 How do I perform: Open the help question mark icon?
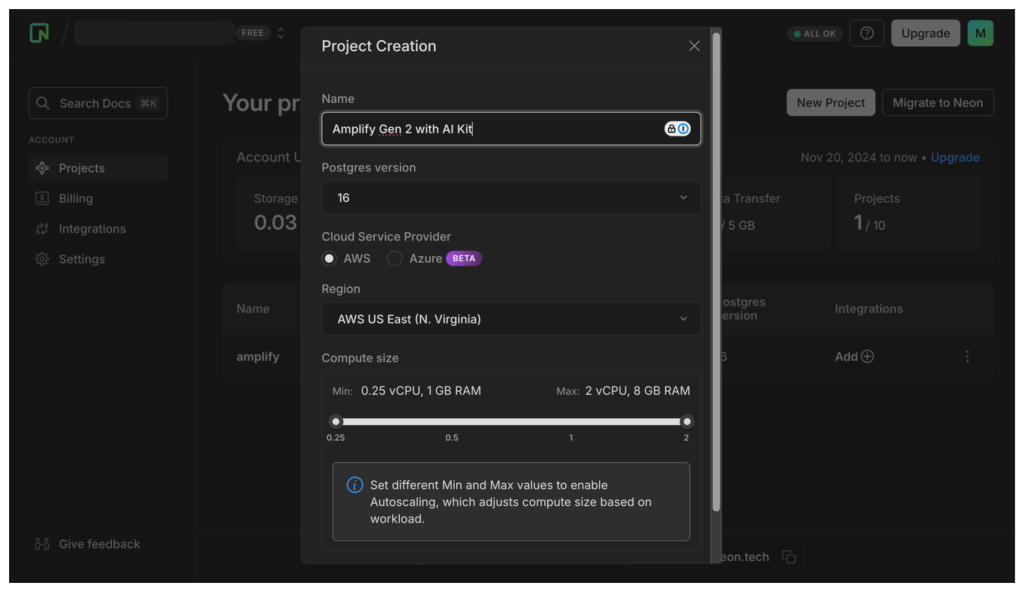click(866, 32)
